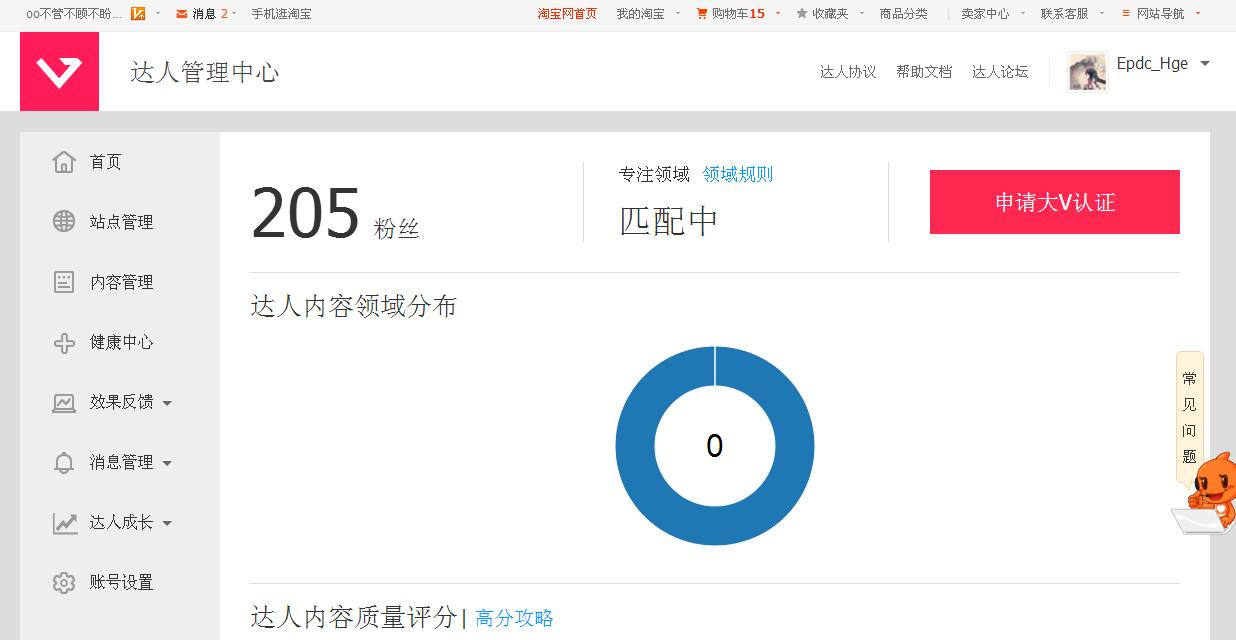This screenshot has width=1236, height=640.
Task: Select the 内容管理 document icon
Action: [x=64, y=282]
